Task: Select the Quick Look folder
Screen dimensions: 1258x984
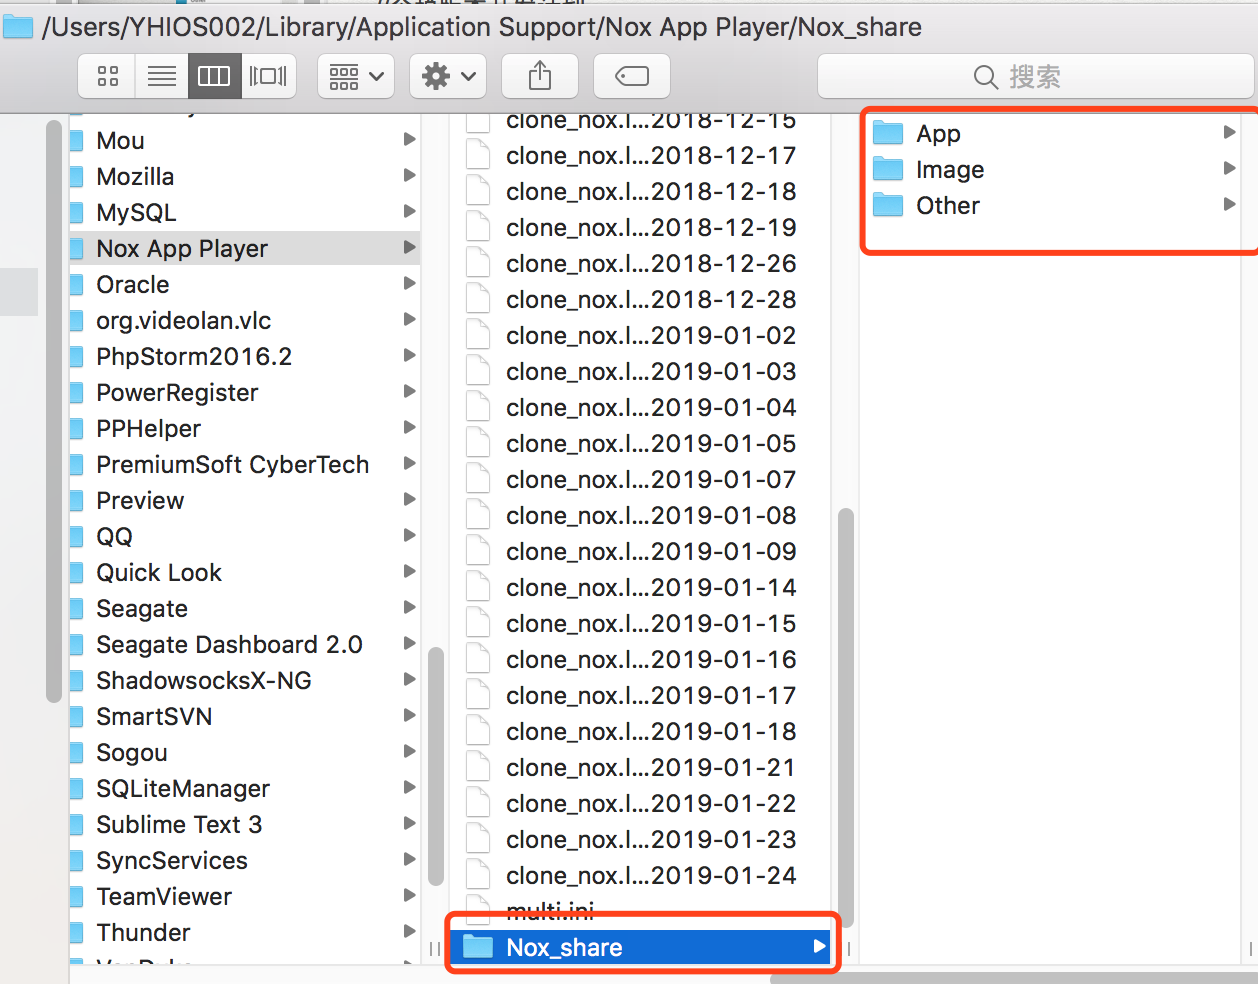Action: click(244, 572)
